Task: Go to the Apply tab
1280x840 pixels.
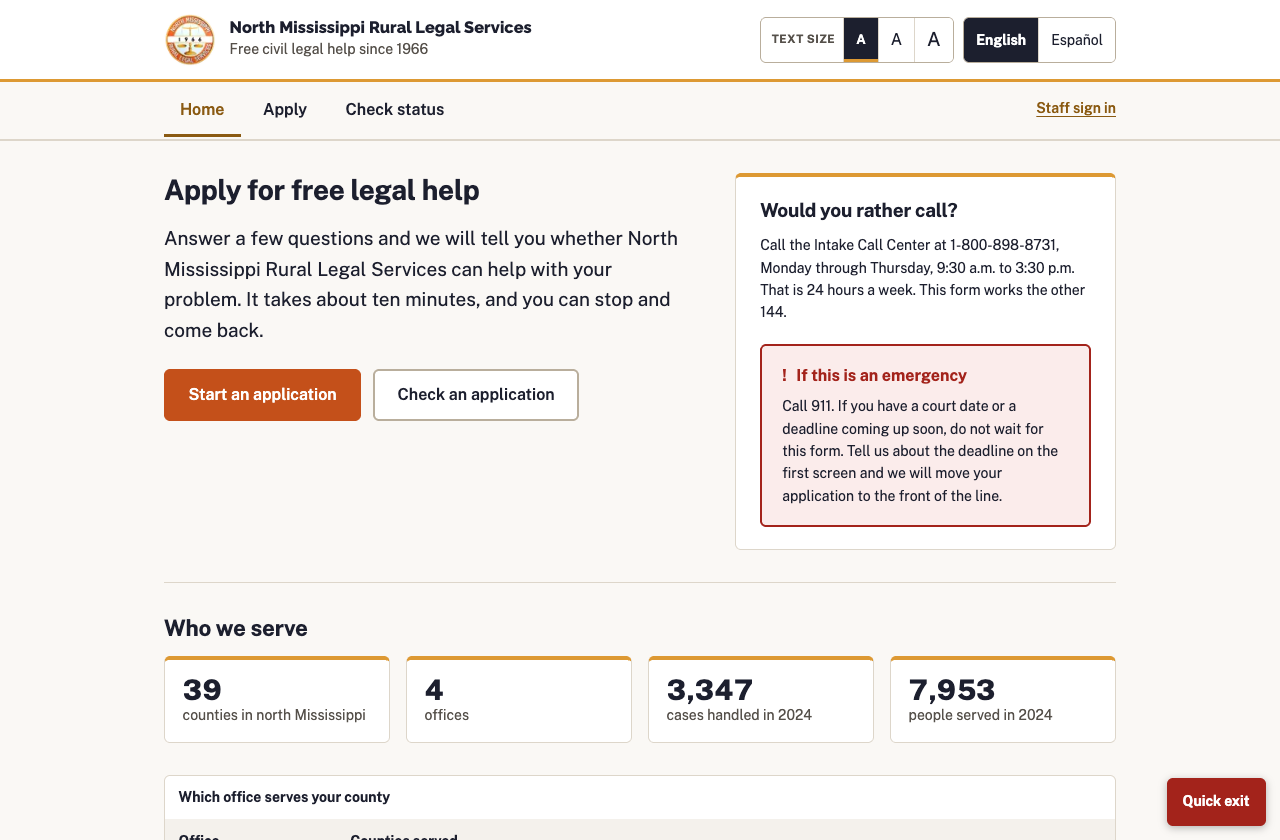Action: click(285, 110)
